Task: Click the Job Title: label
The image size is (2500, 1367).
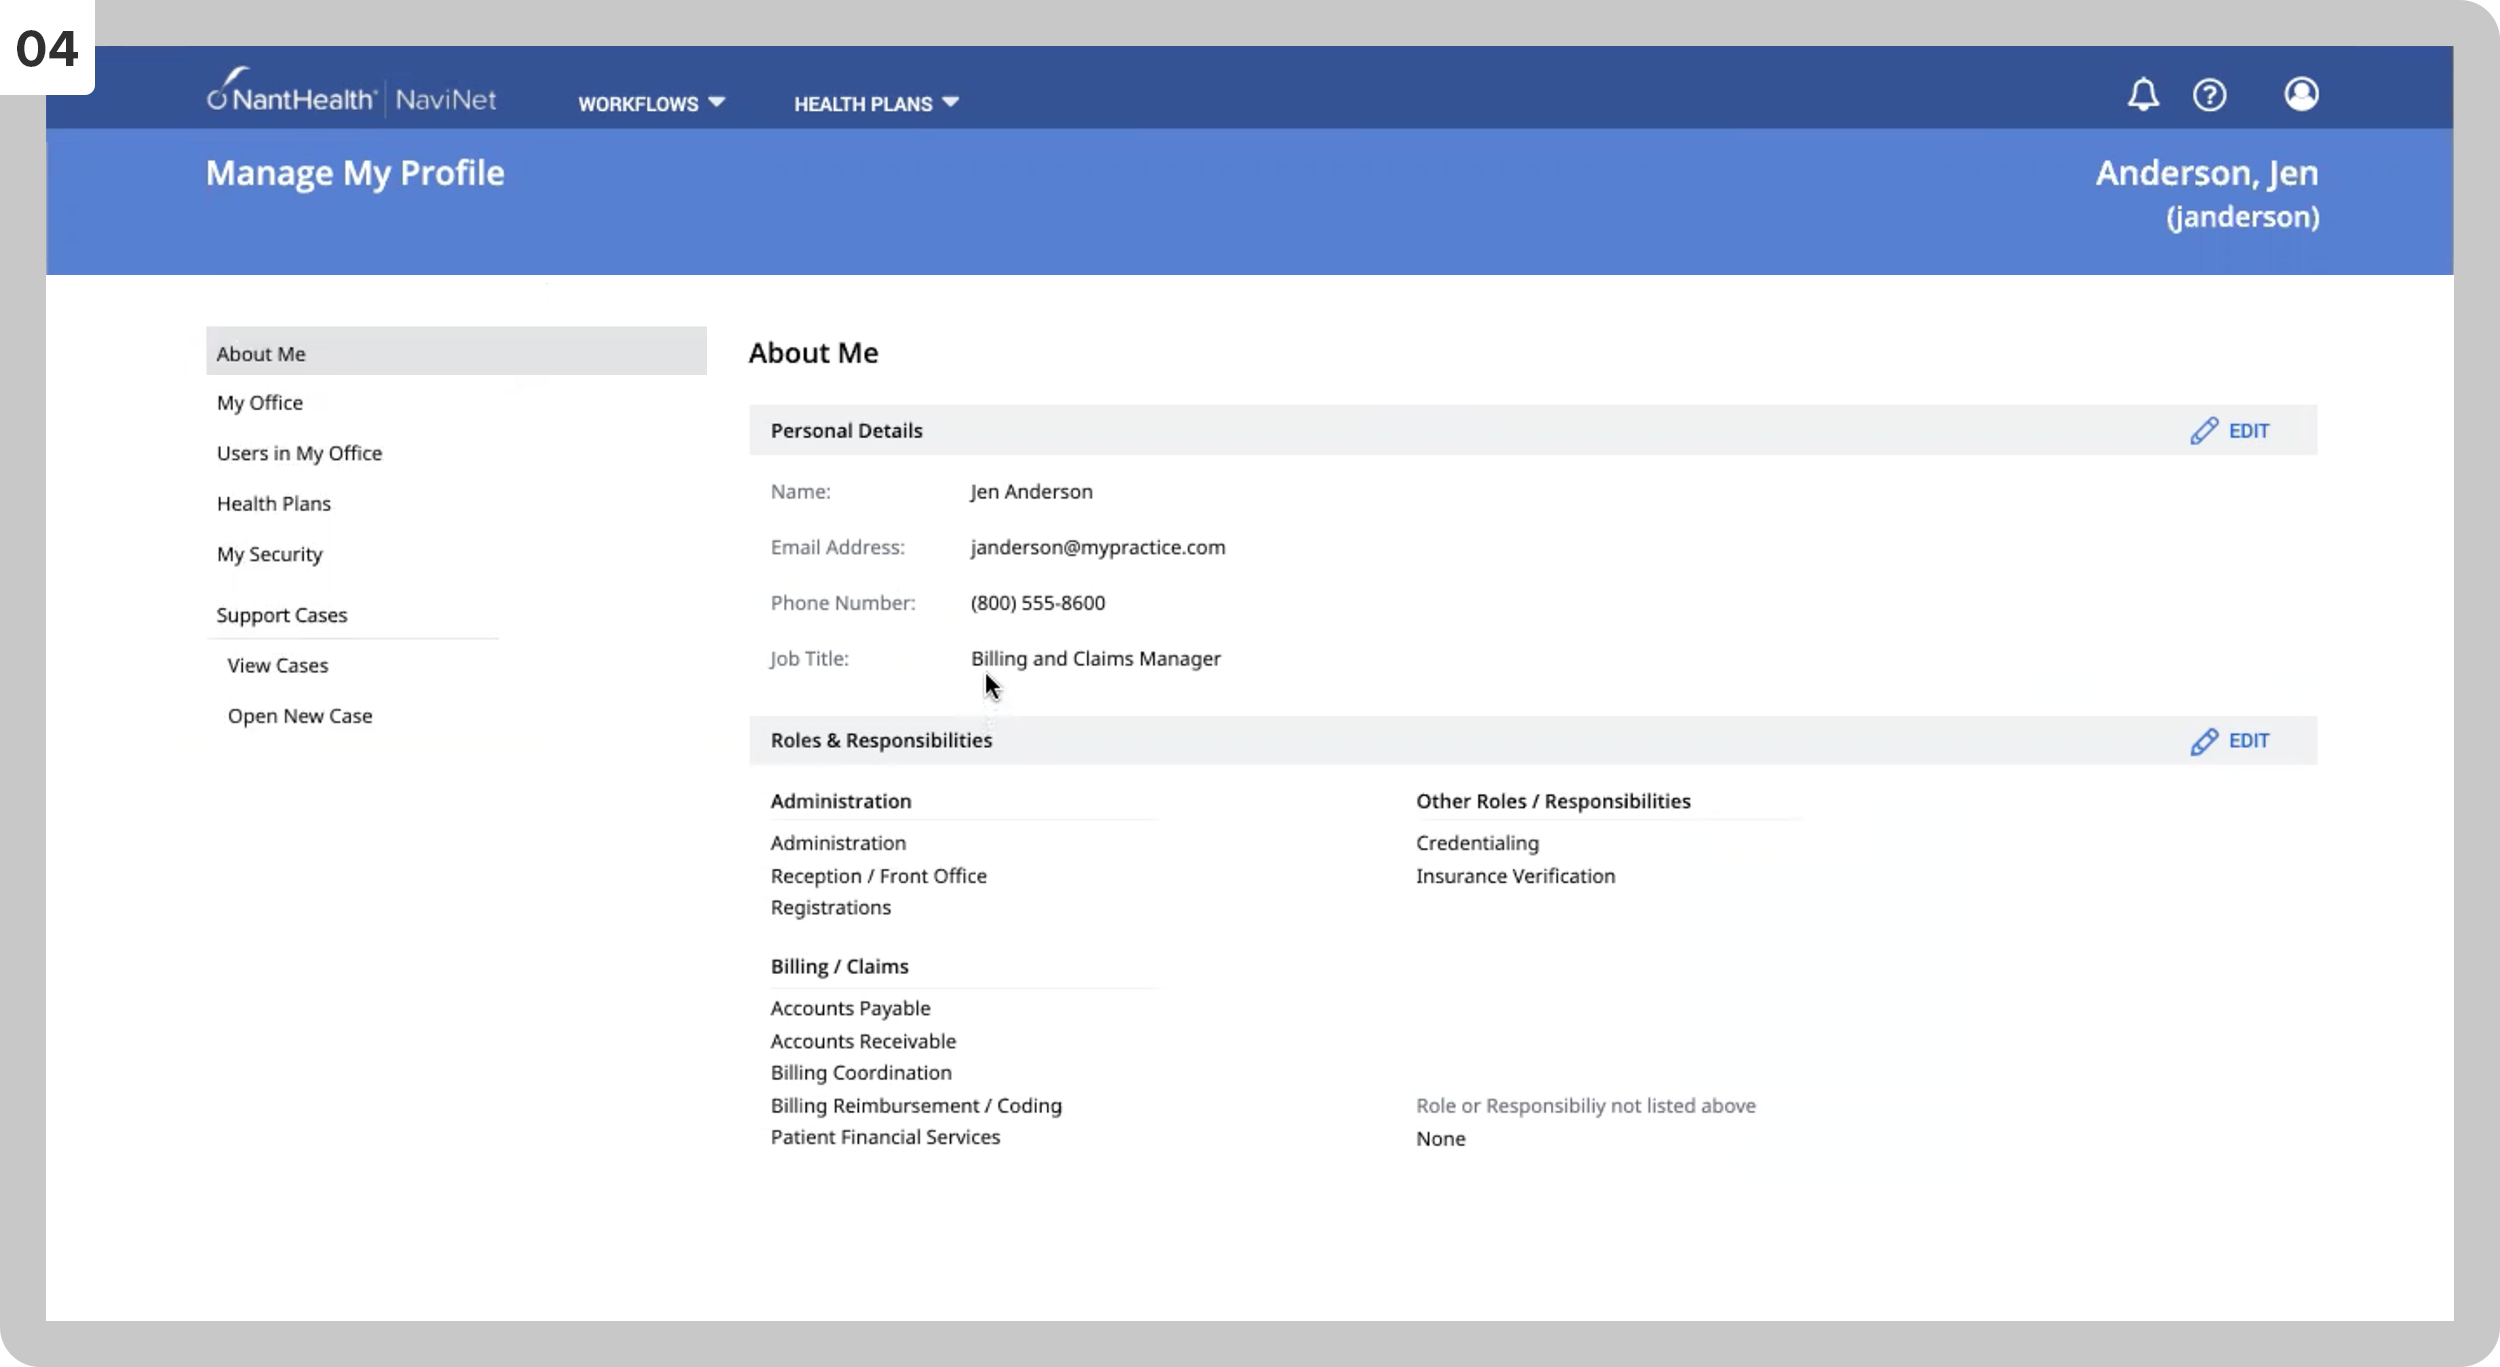Action: 809,659
